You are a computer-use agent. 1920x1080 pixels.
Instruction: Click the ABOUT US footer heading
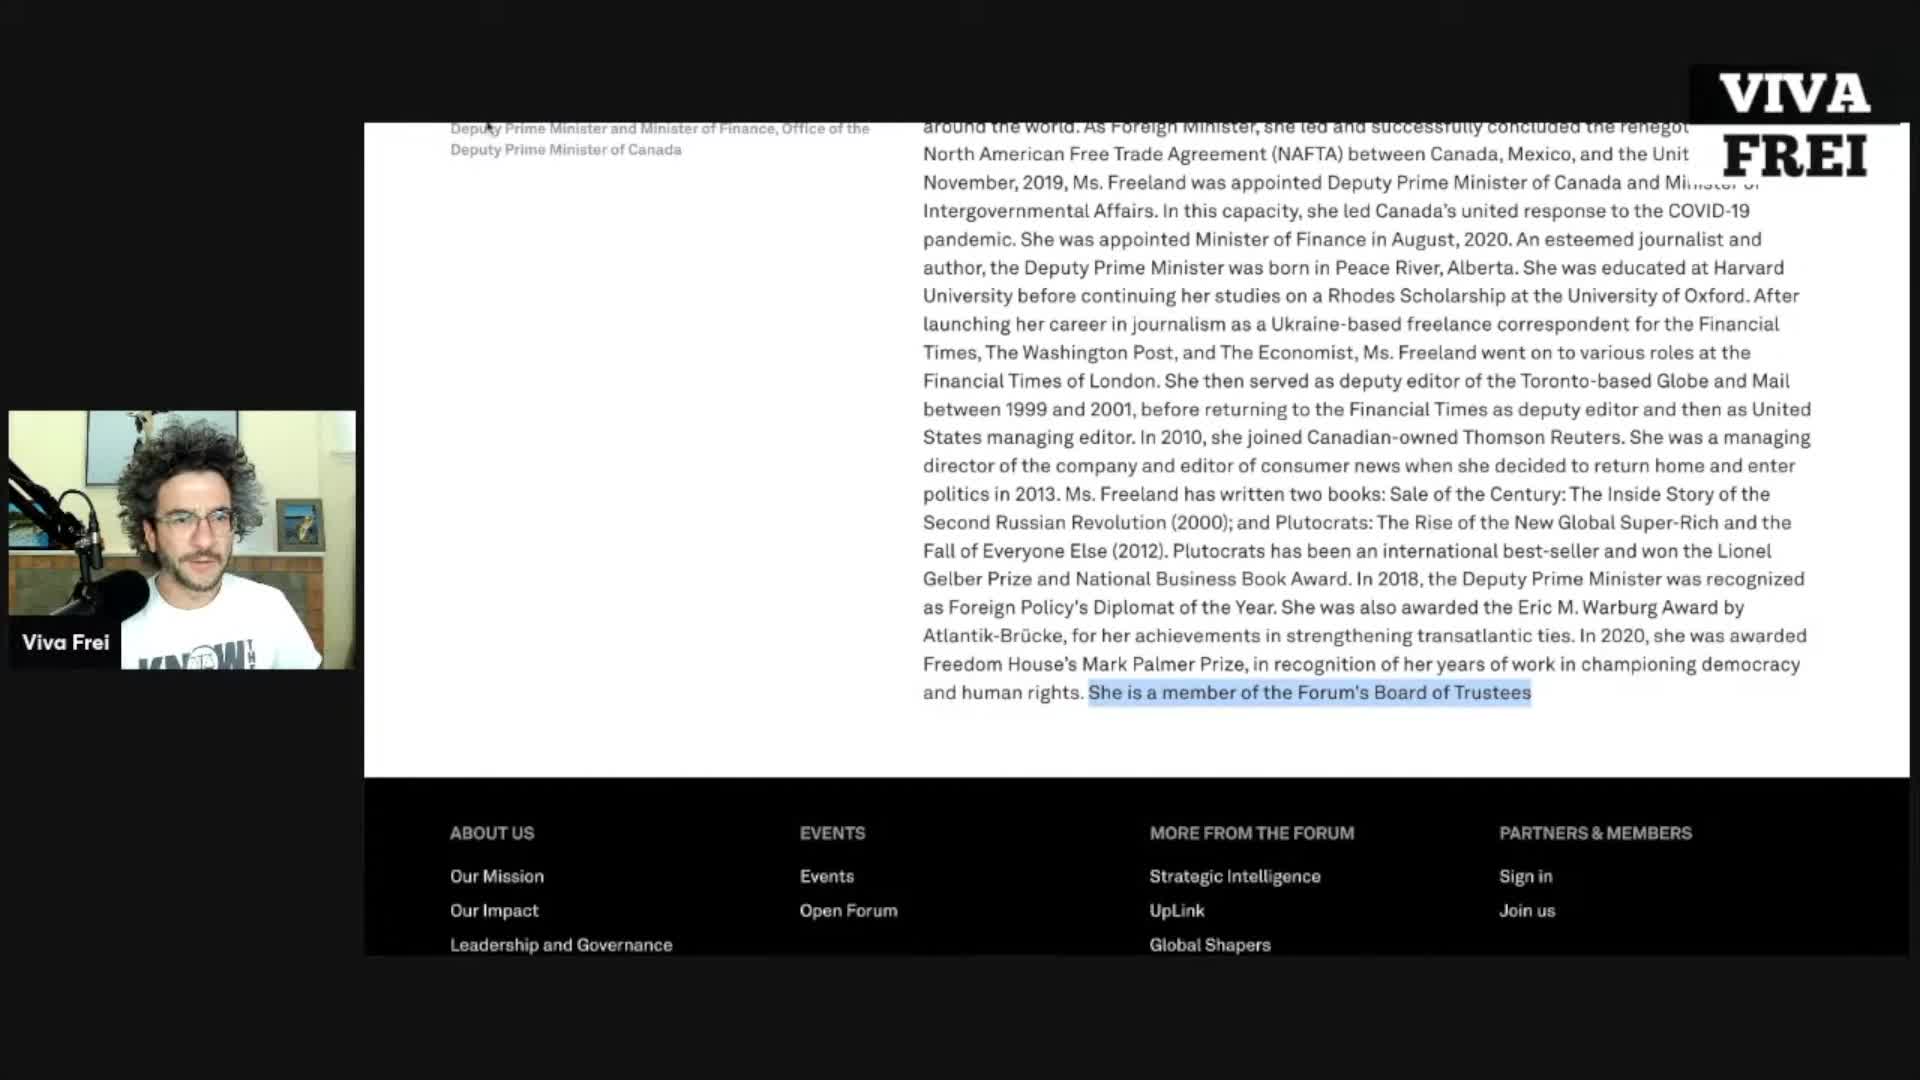492,833
